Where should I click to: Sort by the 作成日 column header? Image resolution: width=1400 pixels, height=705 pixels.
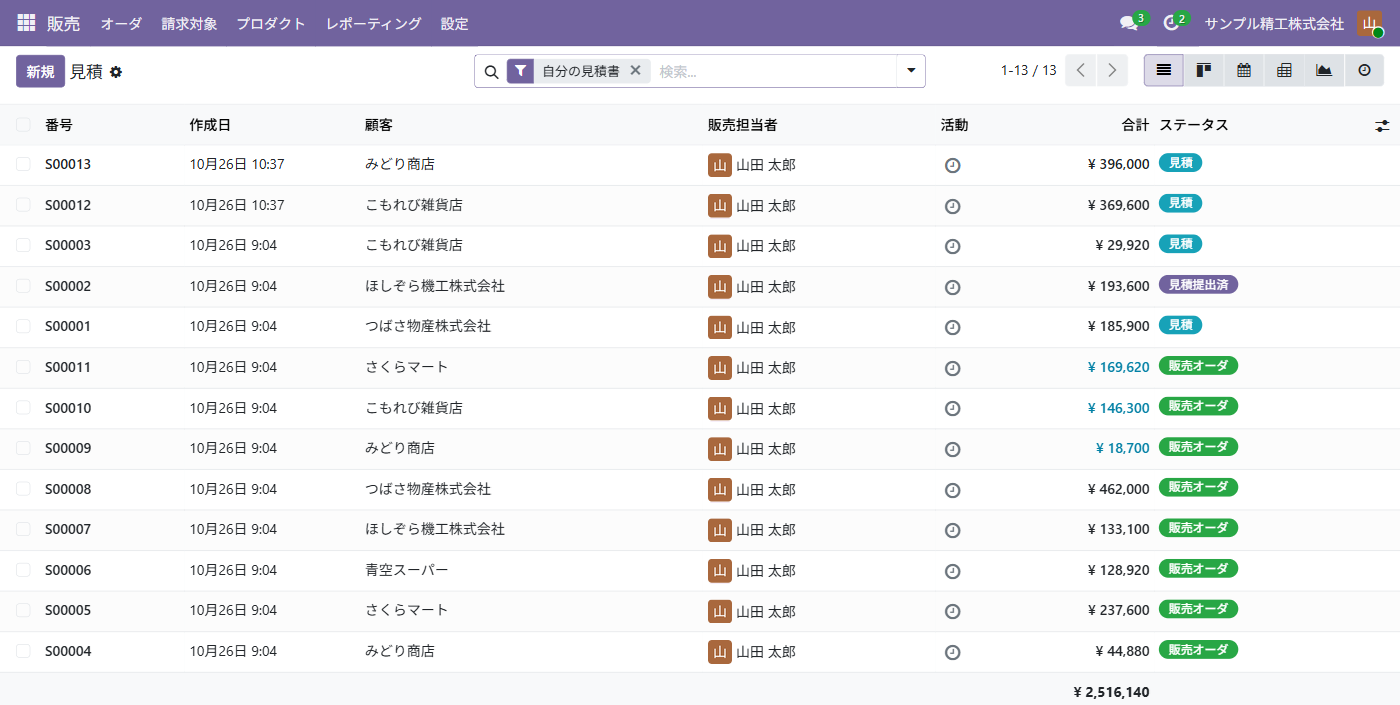(210, 125)
